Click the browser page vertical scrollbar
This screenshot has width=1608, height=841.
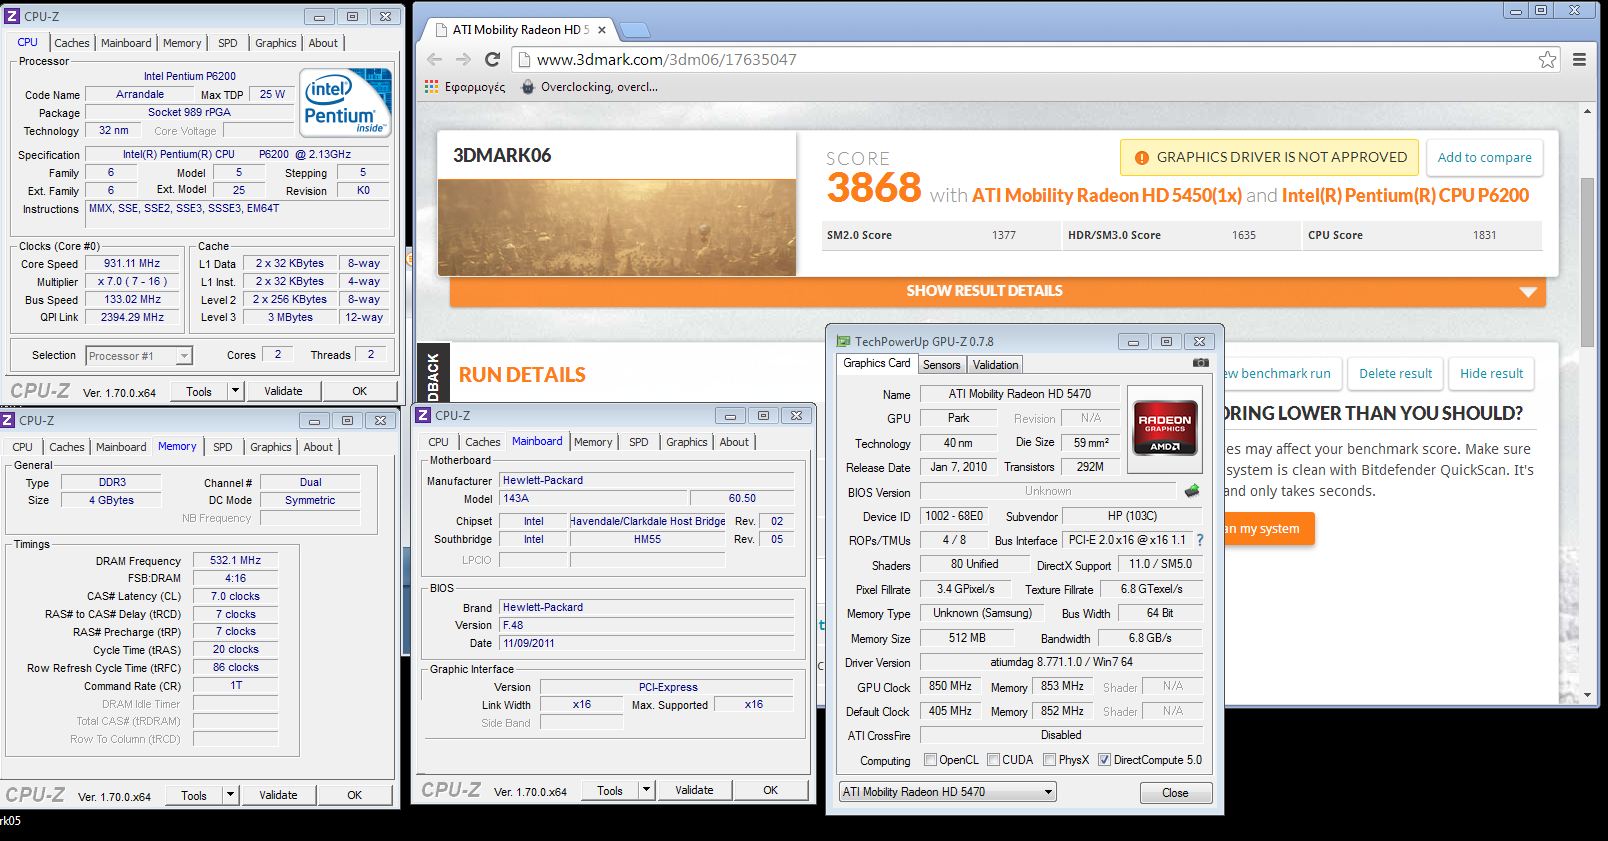click(x=1588, y=260)
